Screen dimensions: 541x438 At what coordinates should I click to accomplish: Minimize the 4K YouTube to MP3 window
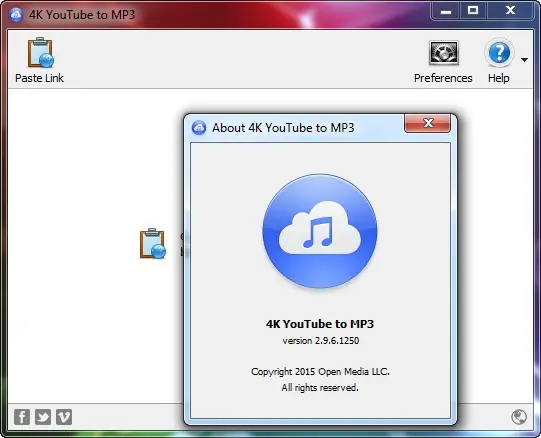click(x=446, y=11)
